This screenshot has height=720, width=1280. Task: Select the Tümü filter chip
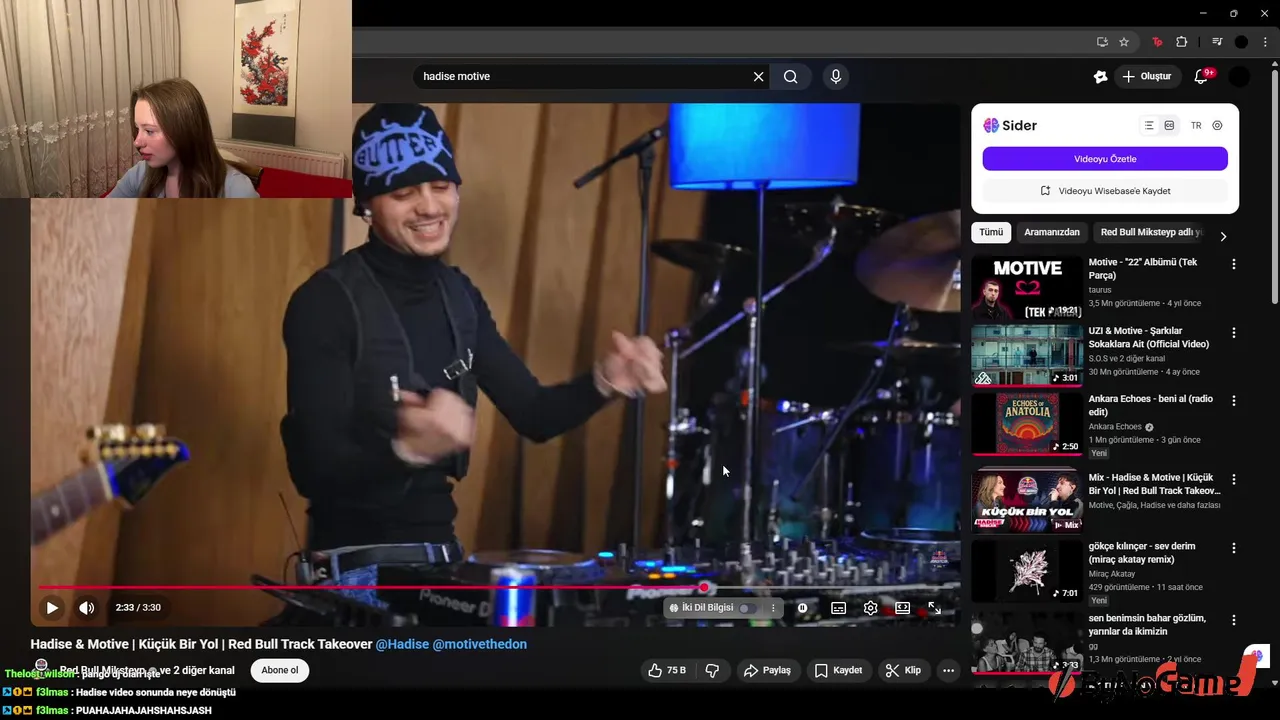tap(991, 232)
